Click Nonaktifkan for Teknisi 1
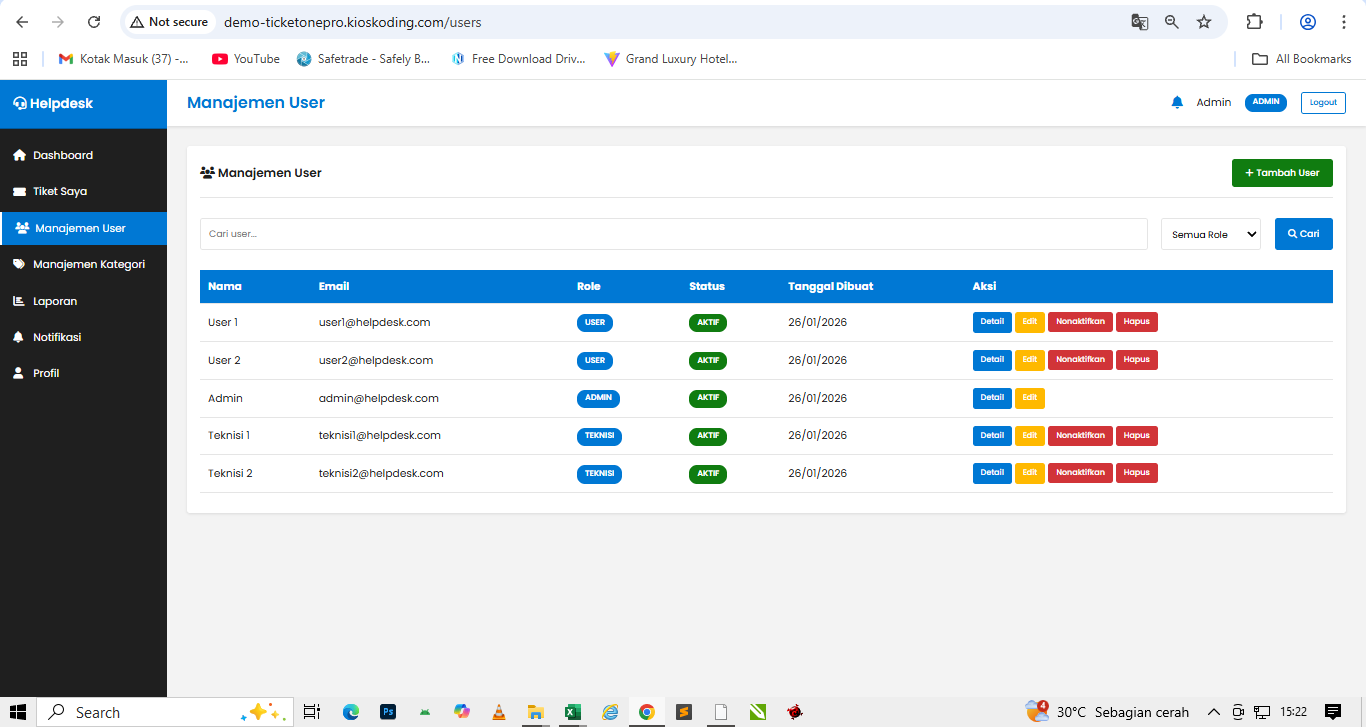The image size is (1366, 727). point(1080,435)
